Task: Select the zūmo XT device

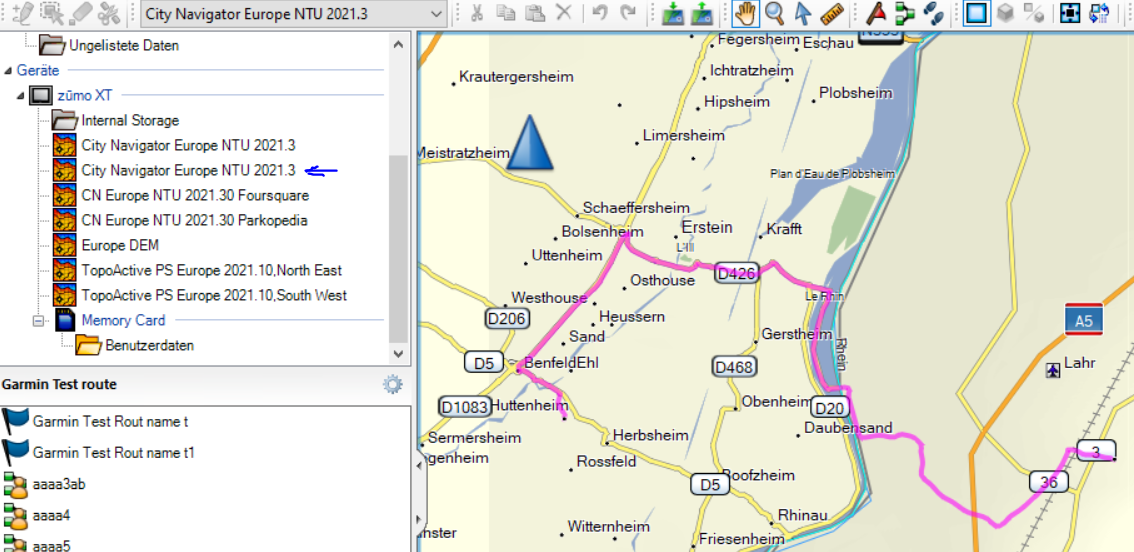Action: point(85,95)
